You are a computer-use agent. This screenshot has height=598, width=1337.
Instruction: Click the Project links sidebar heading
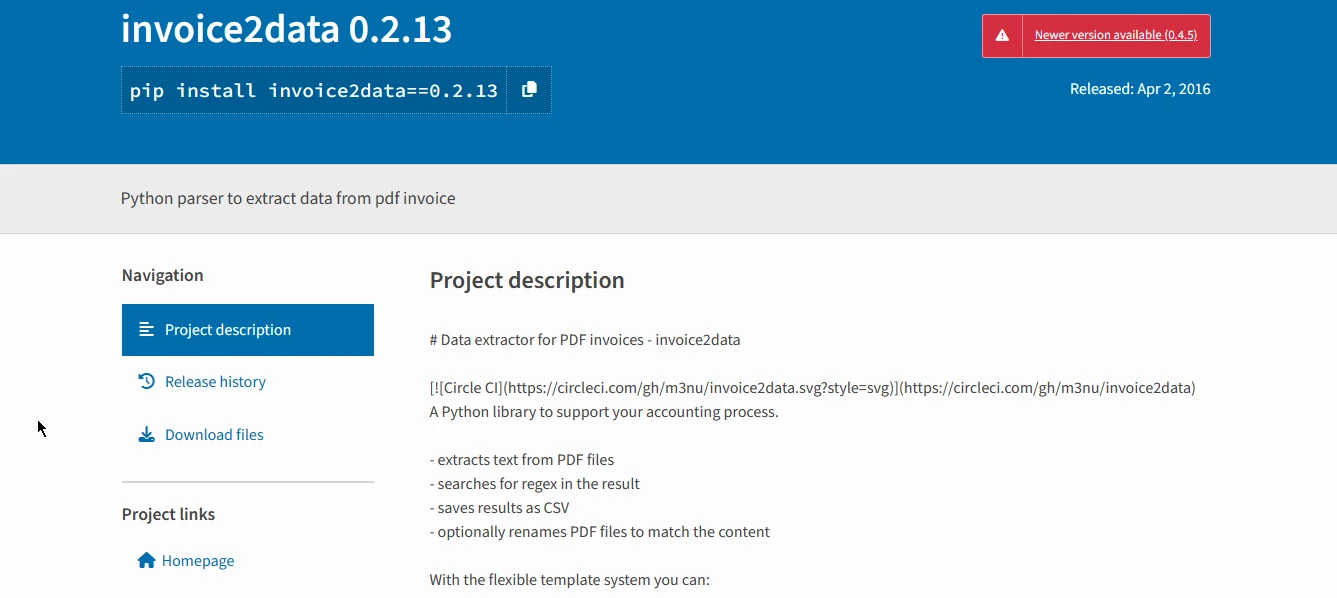pyautogui.click(x=168, y=514)
